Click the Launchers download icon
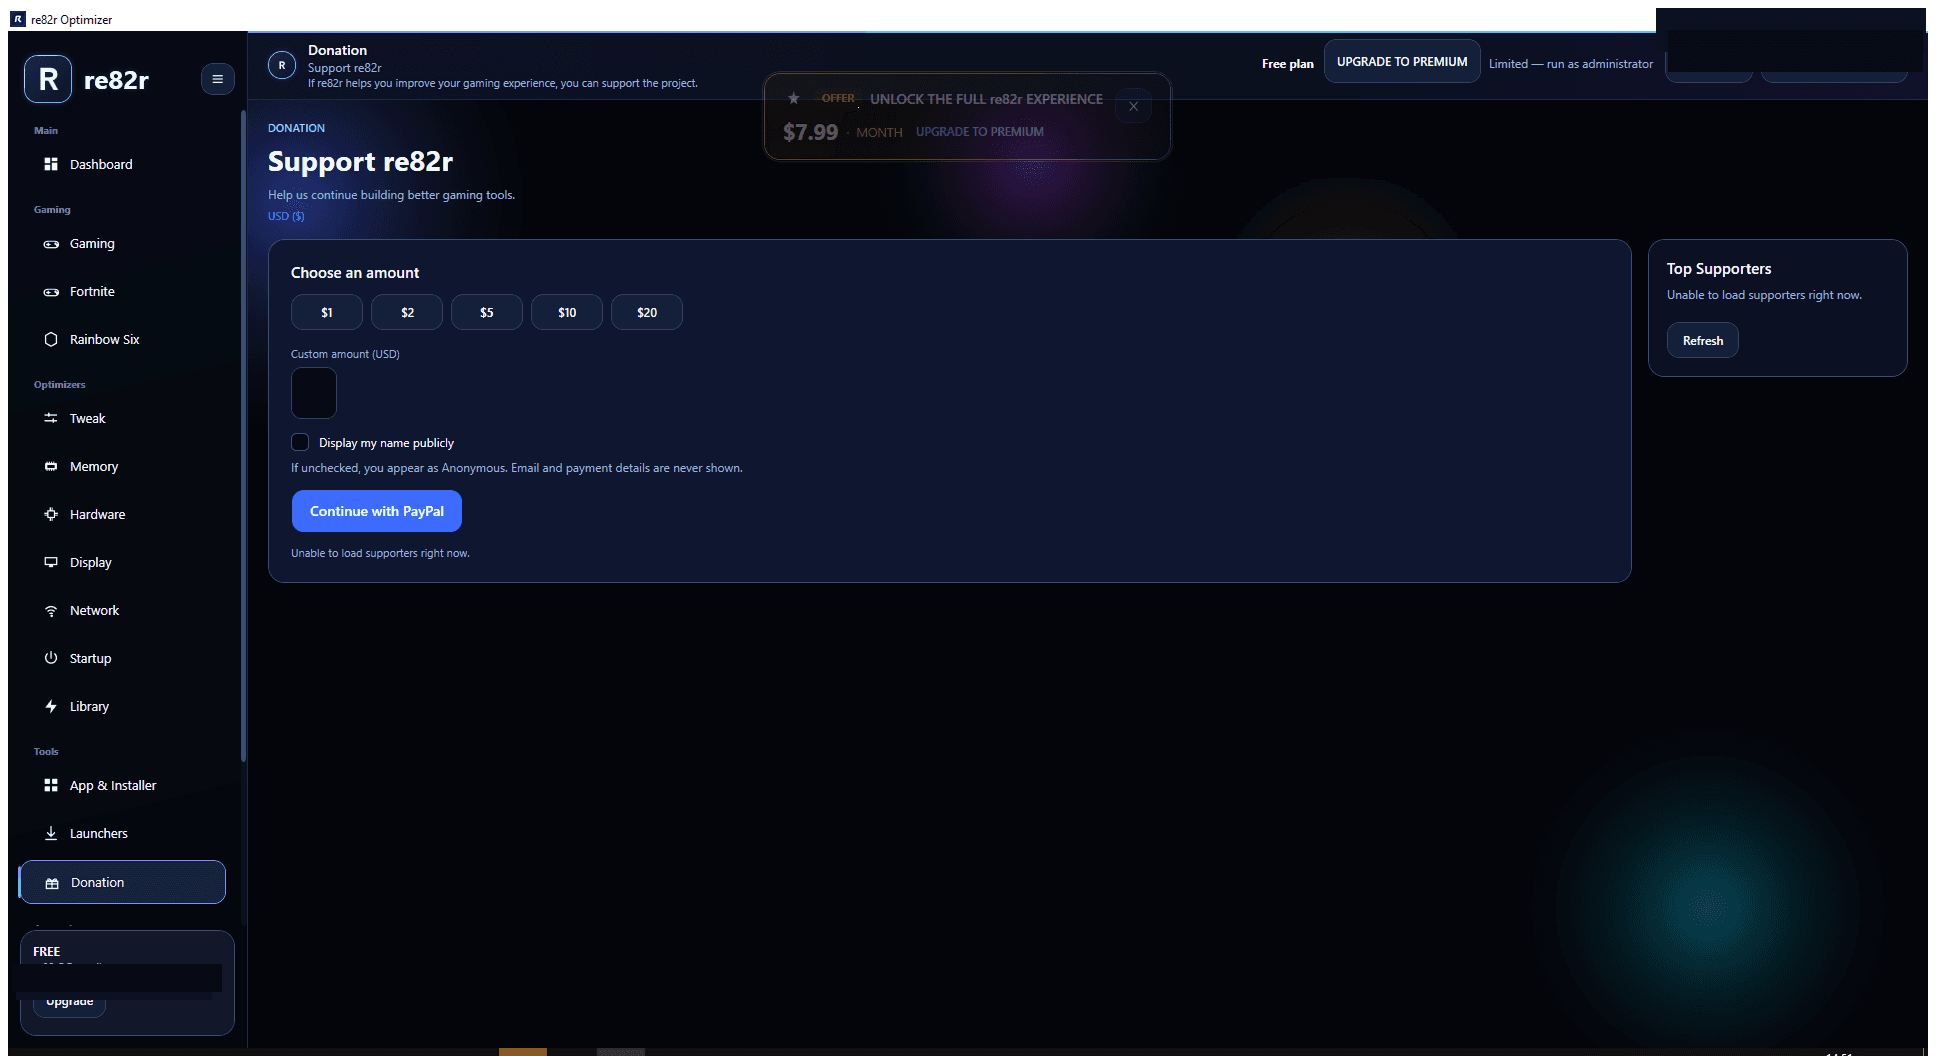The height and width of the screenshot is (1056, 1936). pyautogui.click(x=51, y=833)
